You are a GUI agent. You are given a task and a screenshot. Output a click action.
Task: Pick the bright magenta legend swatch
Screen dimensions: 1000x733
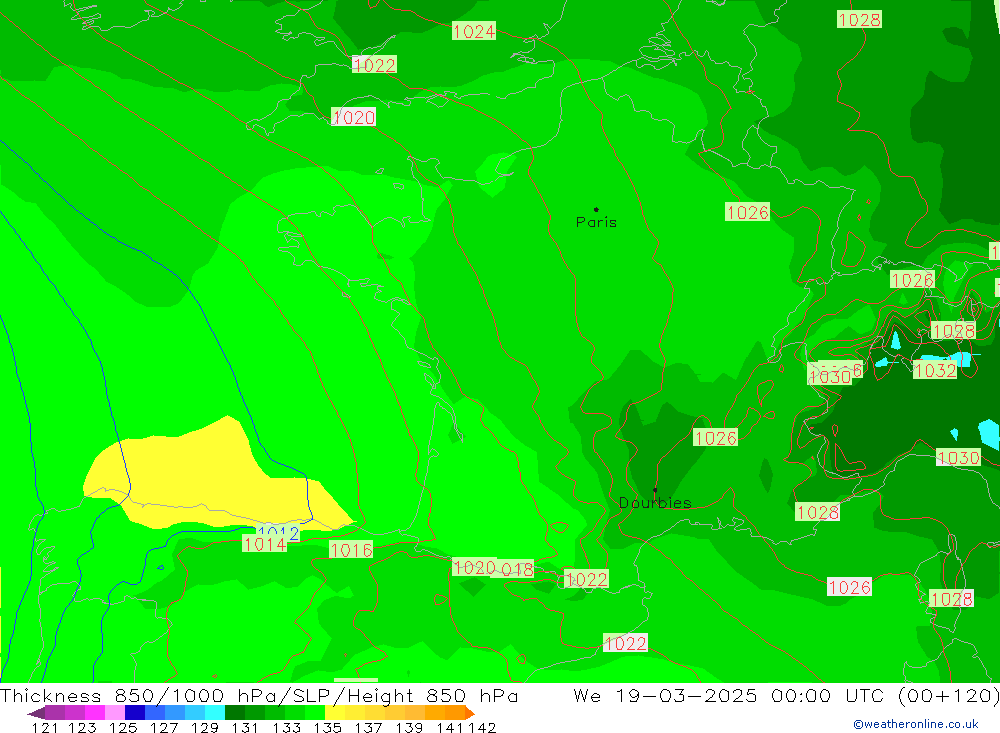[95, 713]
